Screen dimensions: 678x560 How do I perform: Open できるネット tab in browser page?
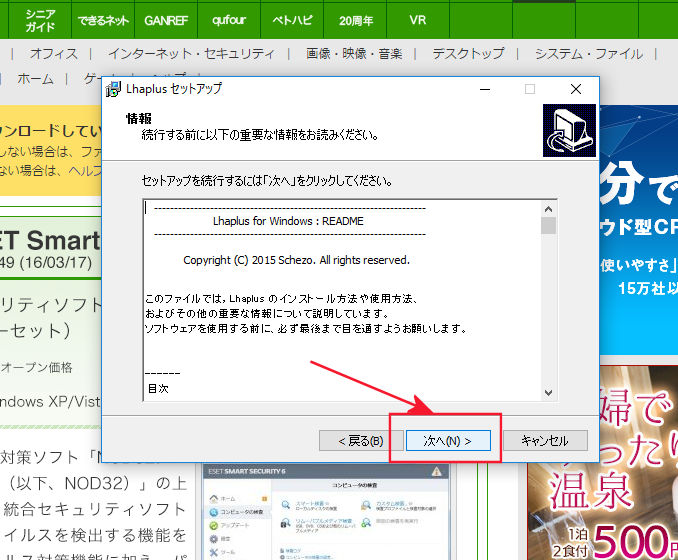pos(103,20)
